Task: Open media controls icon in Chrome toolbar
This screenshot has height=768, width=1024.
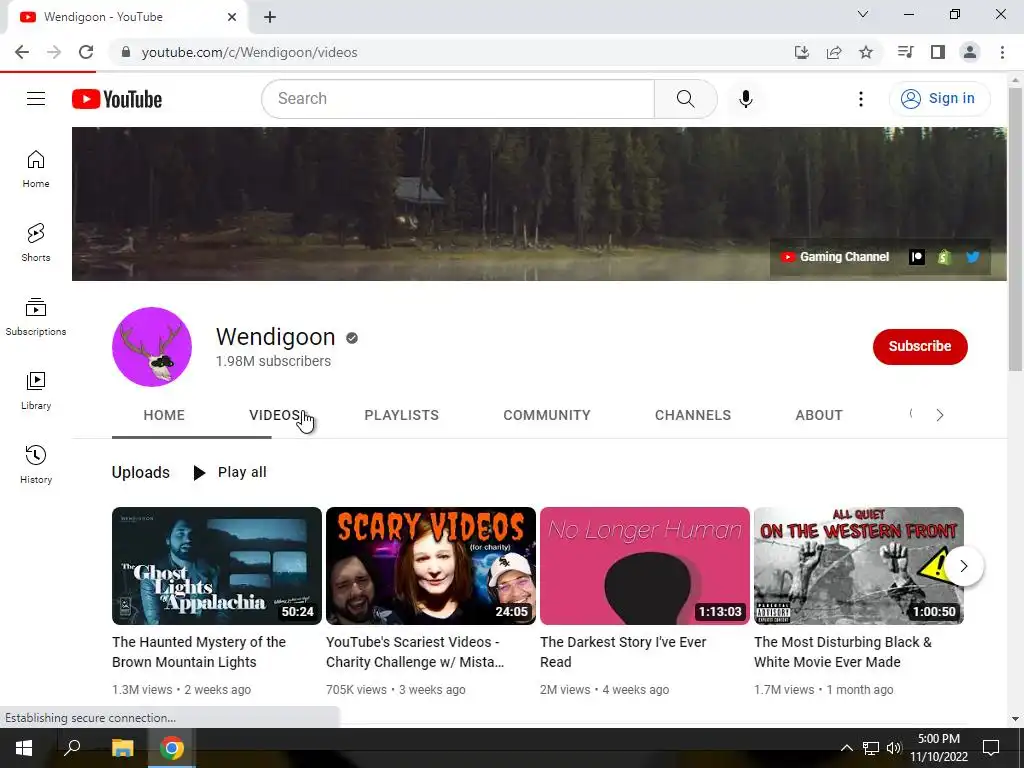Action: tap(905, 52)
